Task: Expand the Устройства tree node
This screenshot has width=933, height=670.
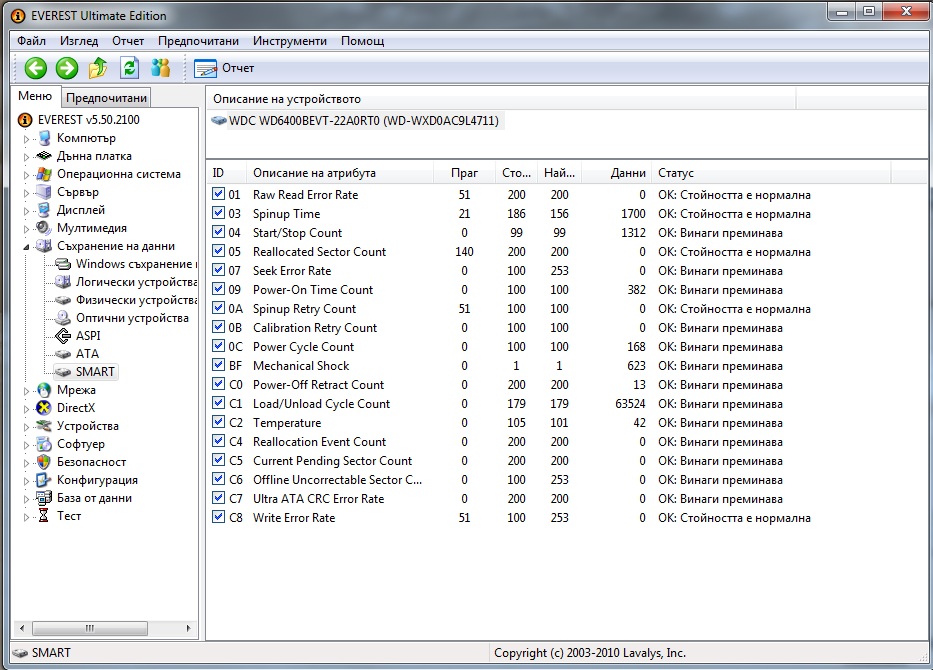Action: click(26, 427)
